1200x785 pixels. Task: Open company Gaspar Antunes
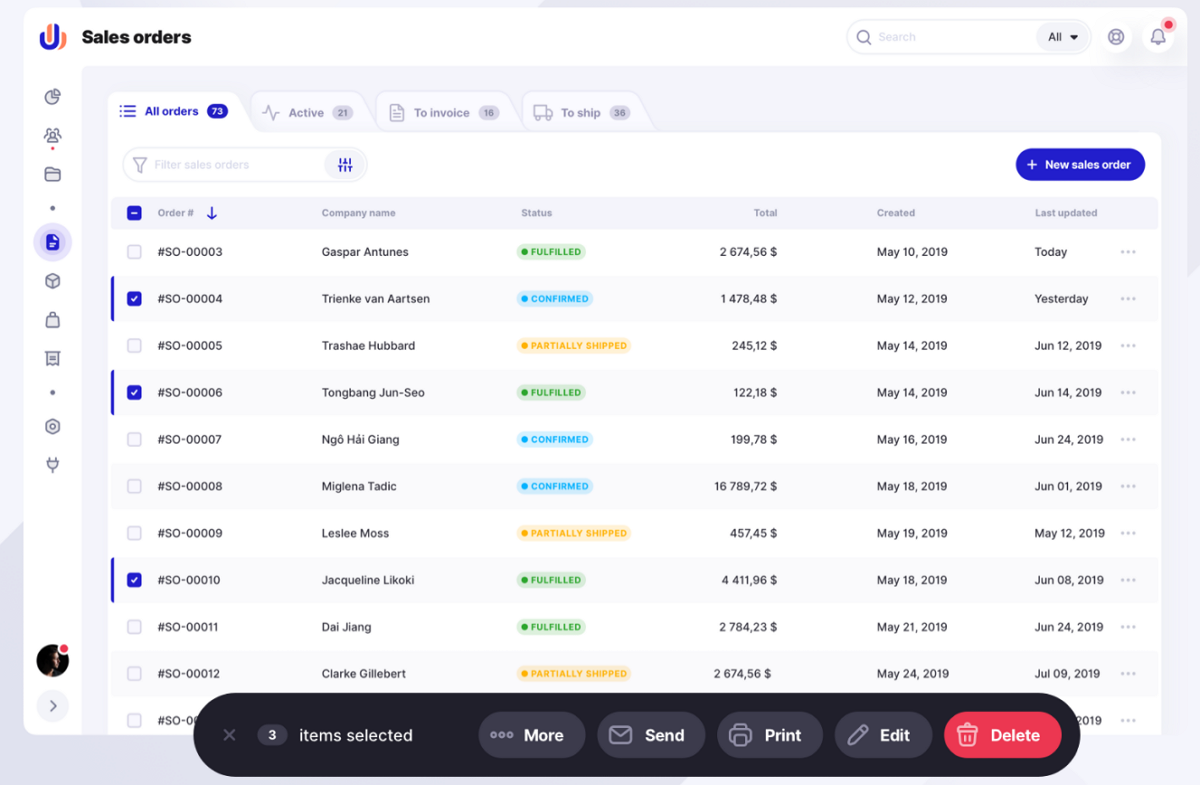pos(365,252)
